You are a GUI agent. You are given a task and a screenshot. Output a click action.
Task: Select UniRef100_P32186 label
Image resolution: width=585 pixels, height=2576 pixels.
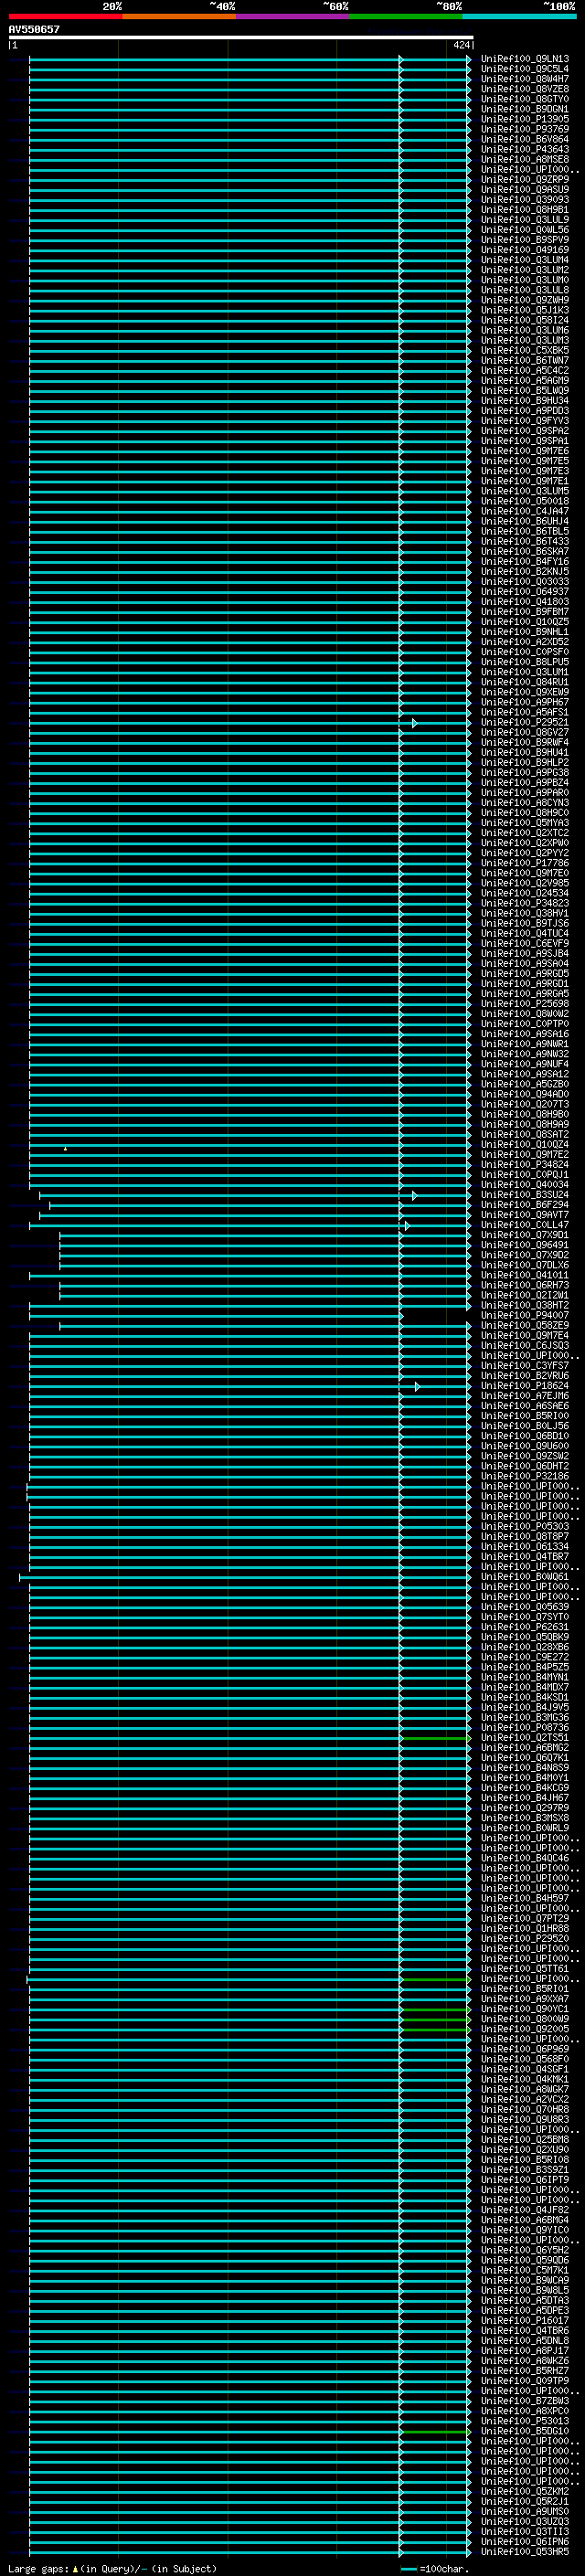point(525,1476)
